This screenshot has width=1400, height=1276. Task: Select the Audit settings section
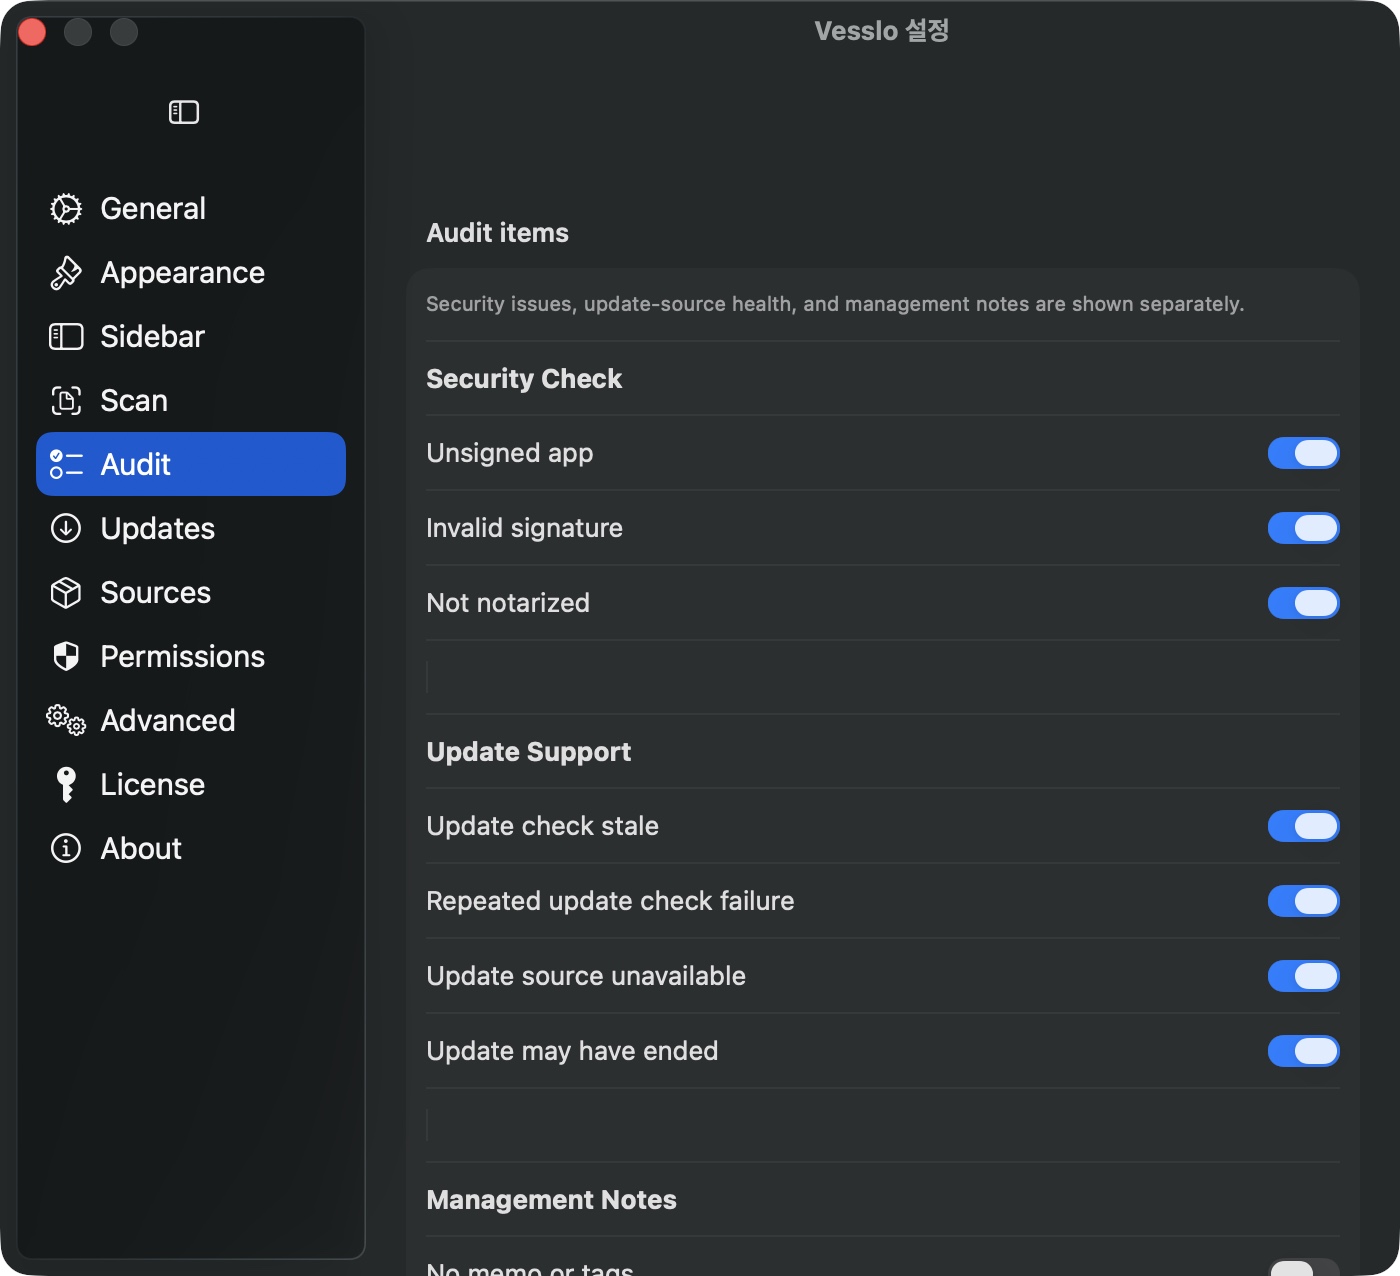[x=191, y=464]
